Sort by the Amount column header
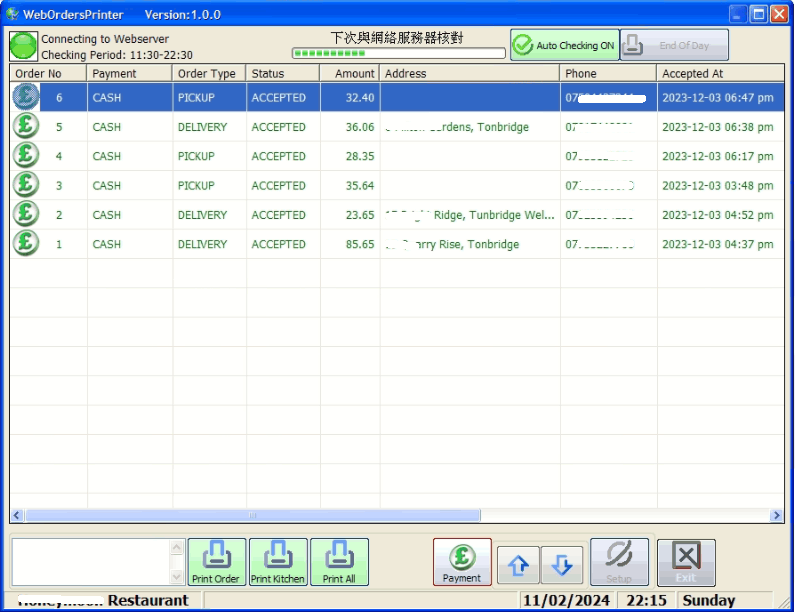Screen dimensions: 795x612 coord(349,73)
